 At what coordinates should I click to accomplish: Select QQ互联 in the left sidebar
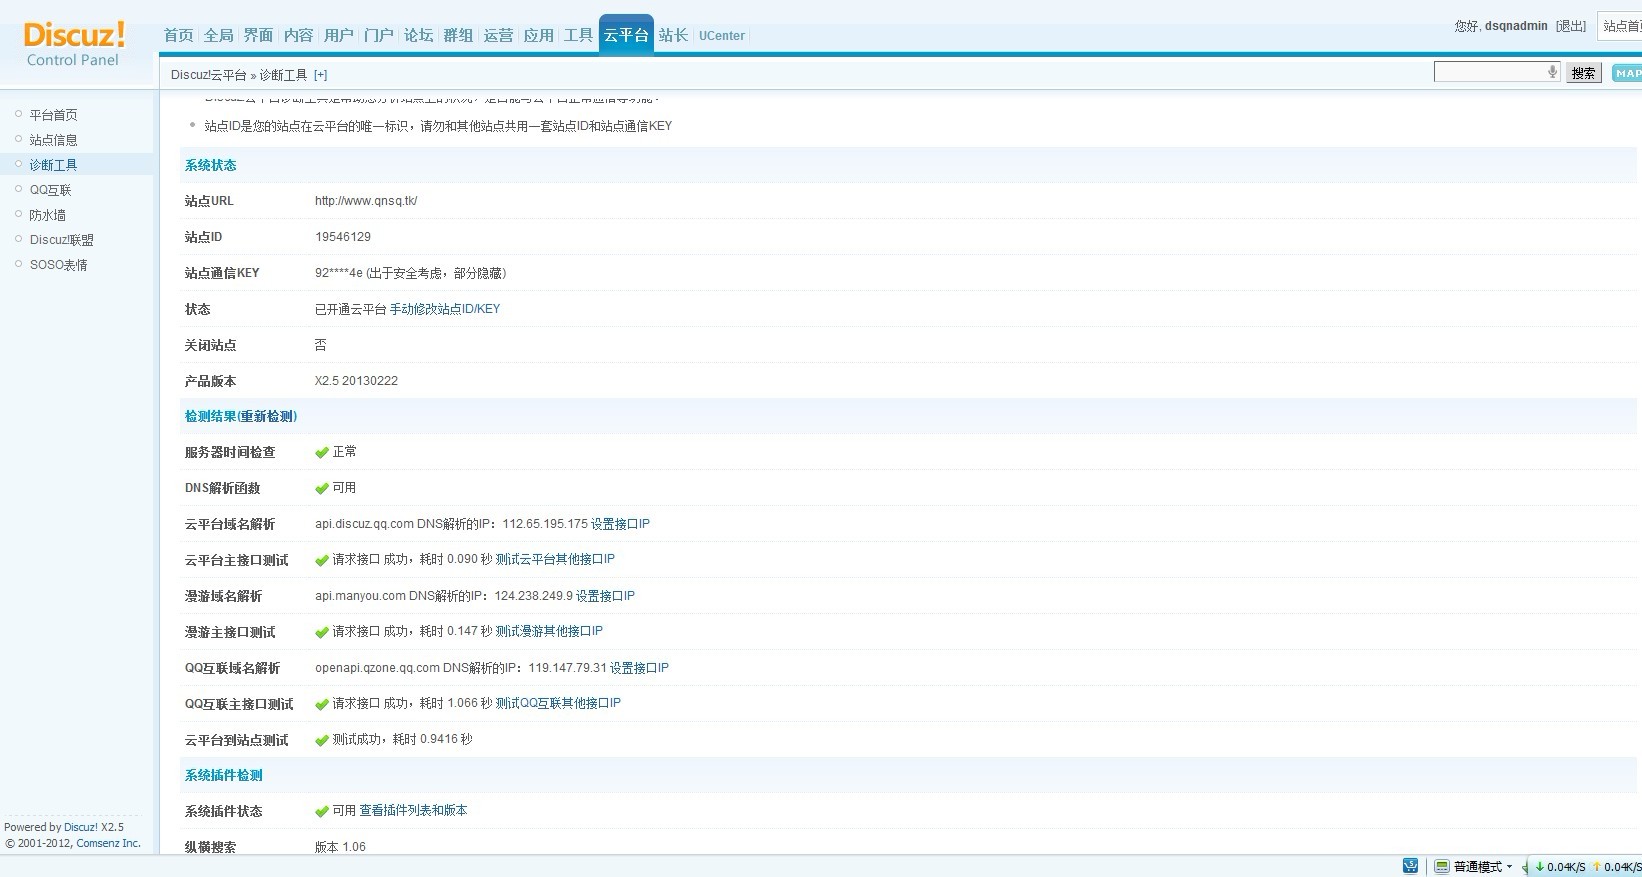pos(50,190)
